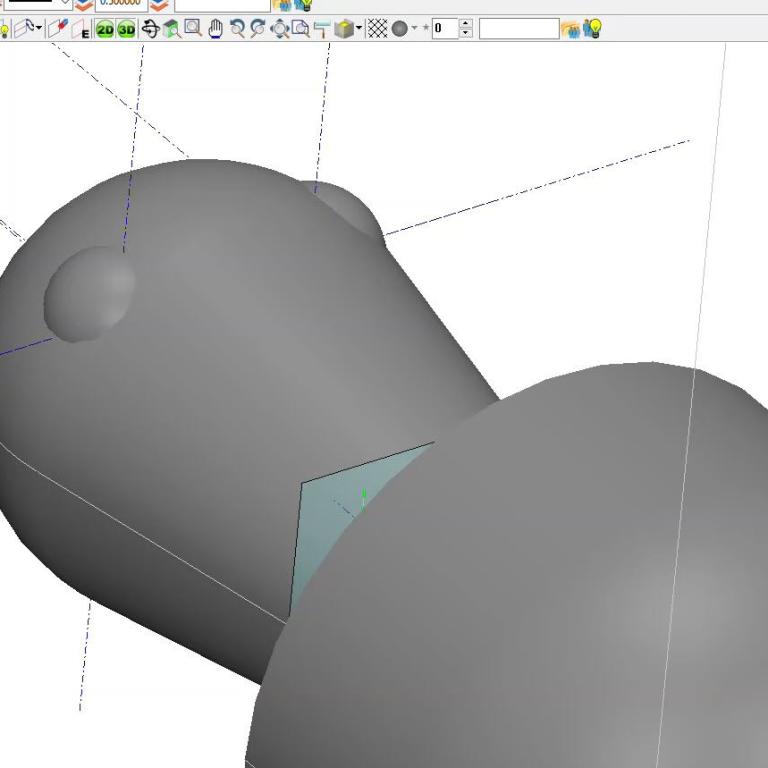Select the pan hand tool
The image size is (768, 768).
(215, 29)
